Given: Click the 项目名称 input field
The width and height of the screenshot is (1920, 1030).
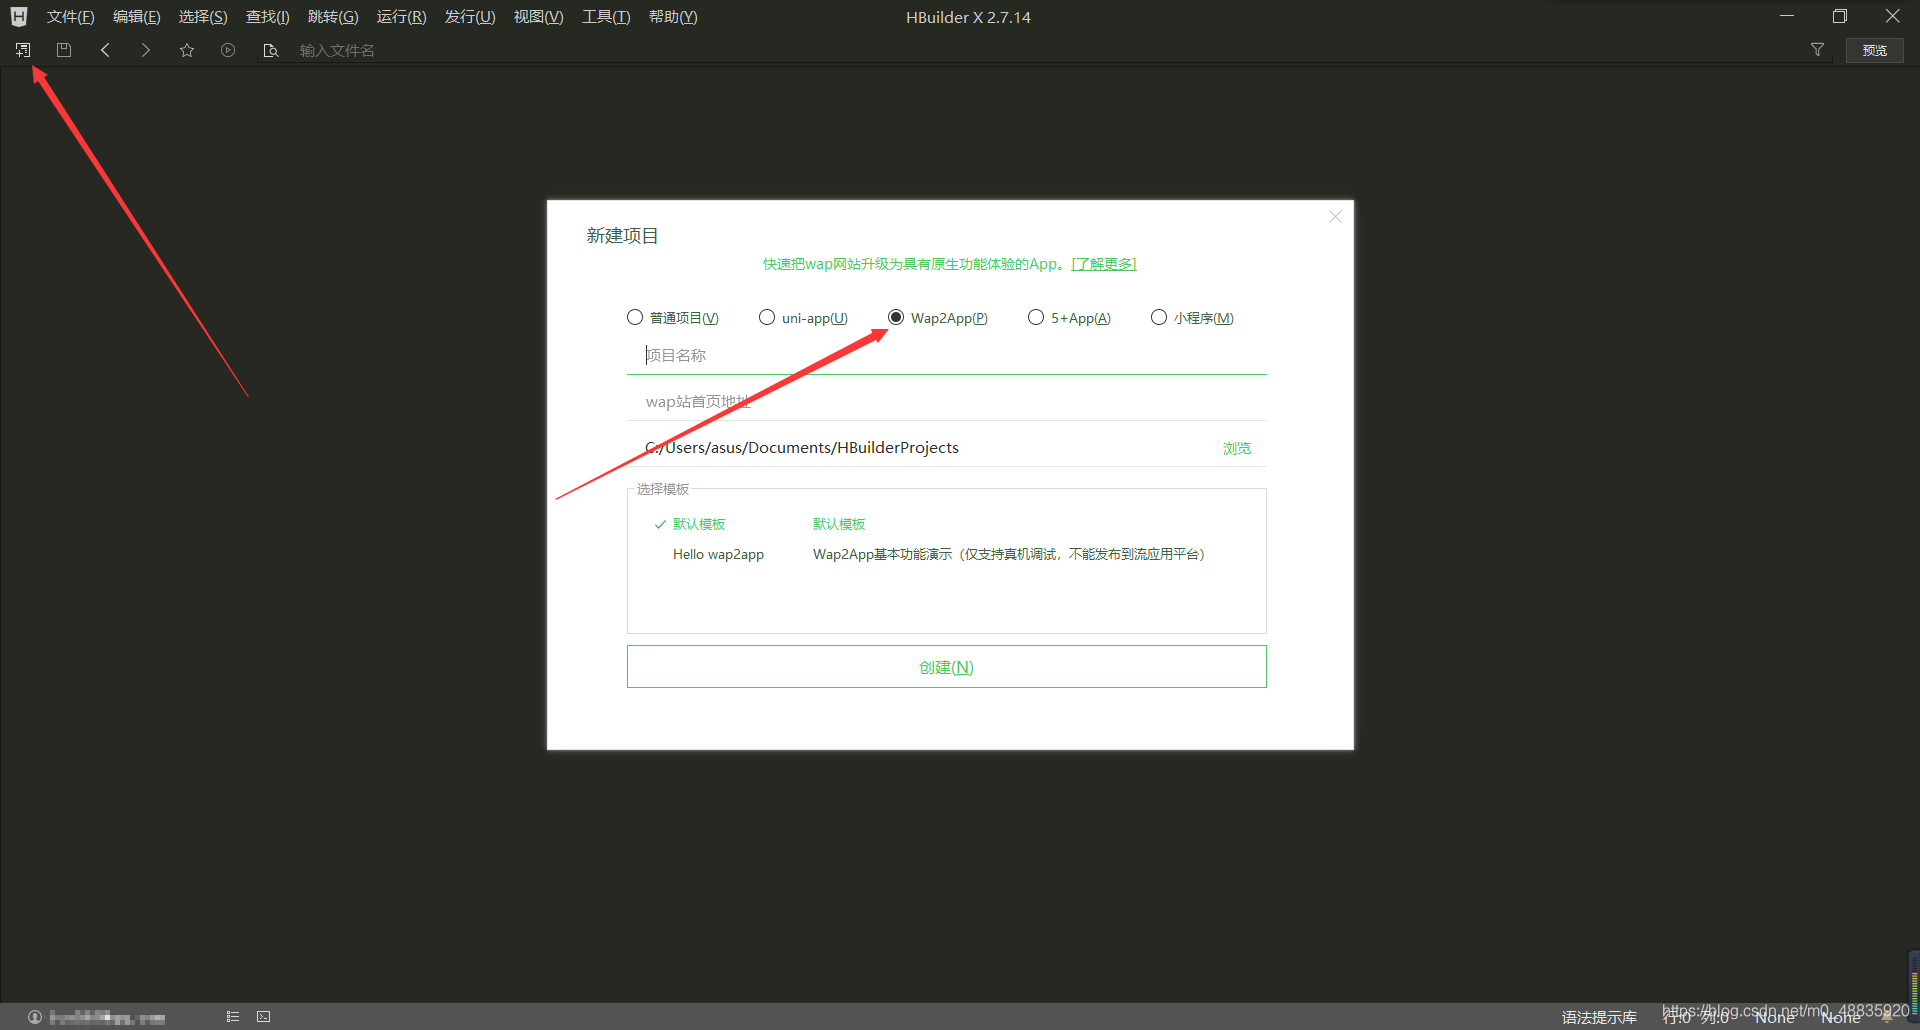Looking at the screenshot, I should tap(946, 355).
